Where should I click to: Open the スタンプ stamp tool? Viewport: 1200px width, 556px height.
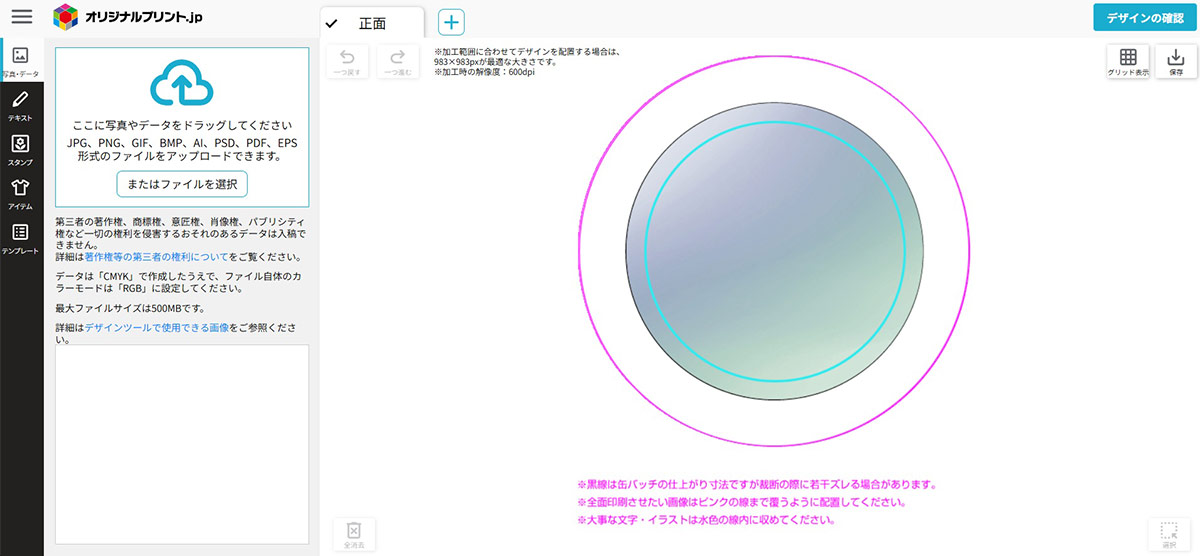pos(21,149)
